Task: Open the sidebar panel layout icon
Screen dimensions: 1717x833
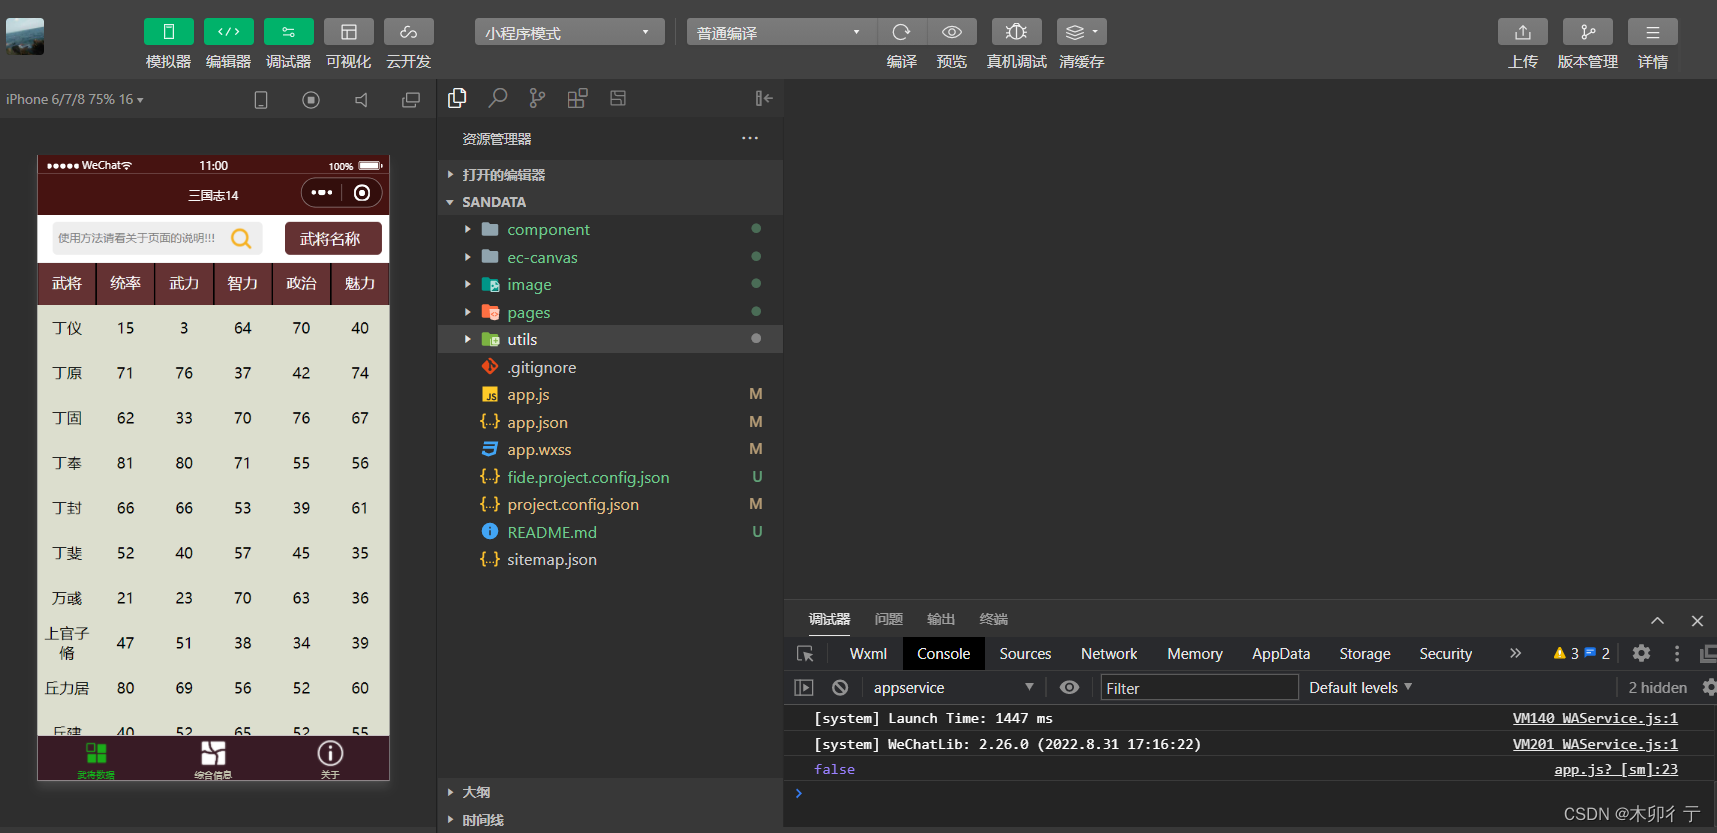Action: pyautogui.click(x=618, y=98)
